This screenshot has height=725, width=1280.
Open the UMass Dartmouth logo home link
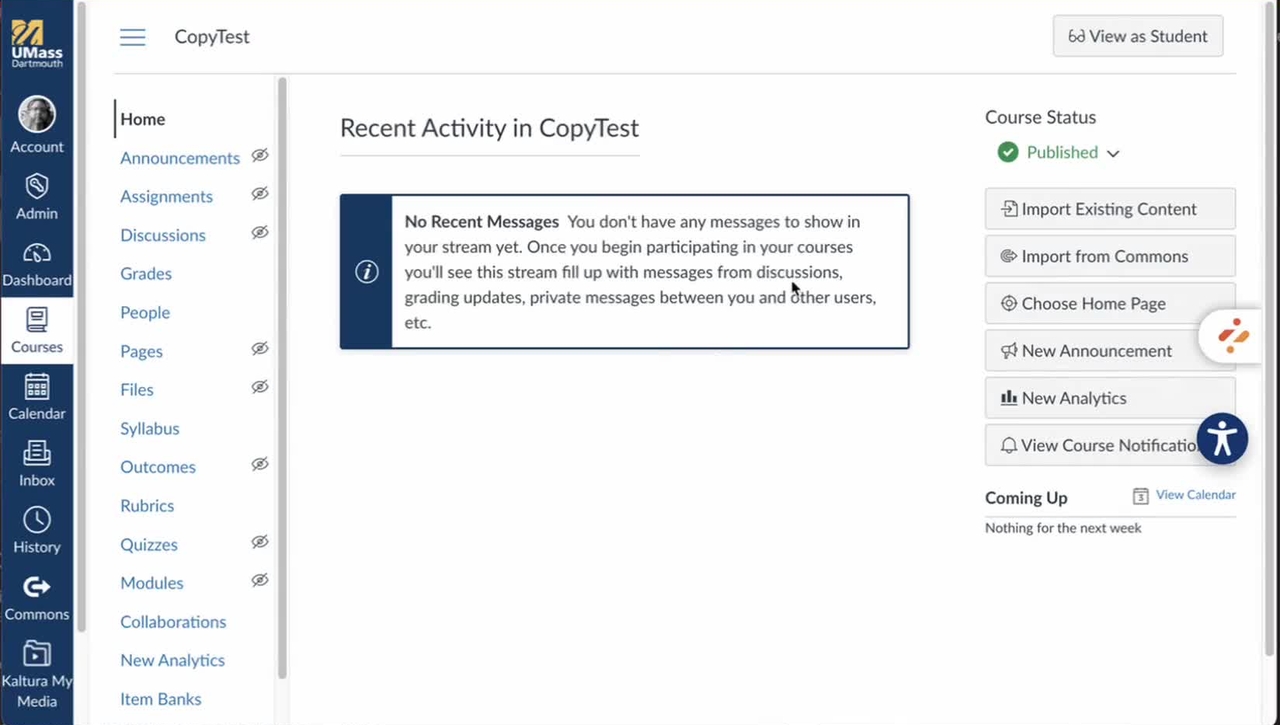click(x=37, y=43)
